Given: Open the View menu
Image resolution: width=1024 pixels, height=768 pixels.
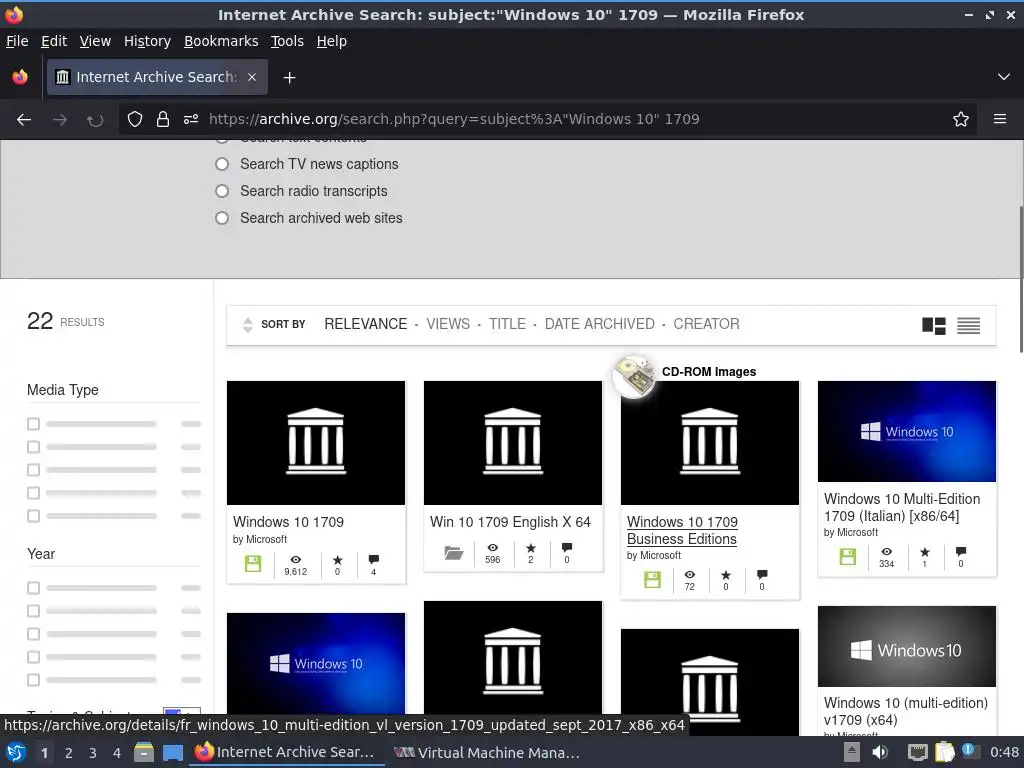Looking at the screenshot, I should (95, 41).
